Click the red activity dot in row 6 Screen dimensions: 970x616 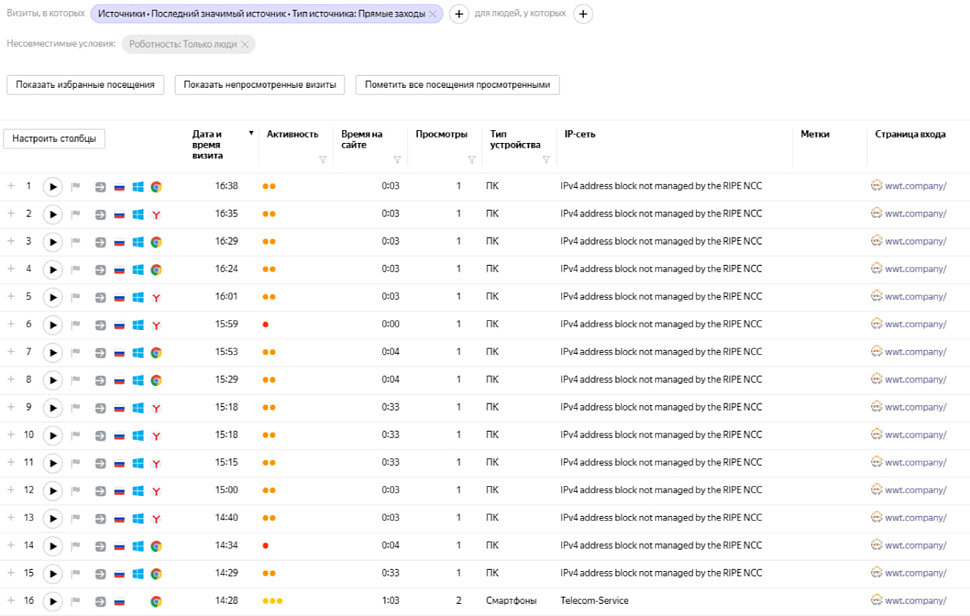265,325
